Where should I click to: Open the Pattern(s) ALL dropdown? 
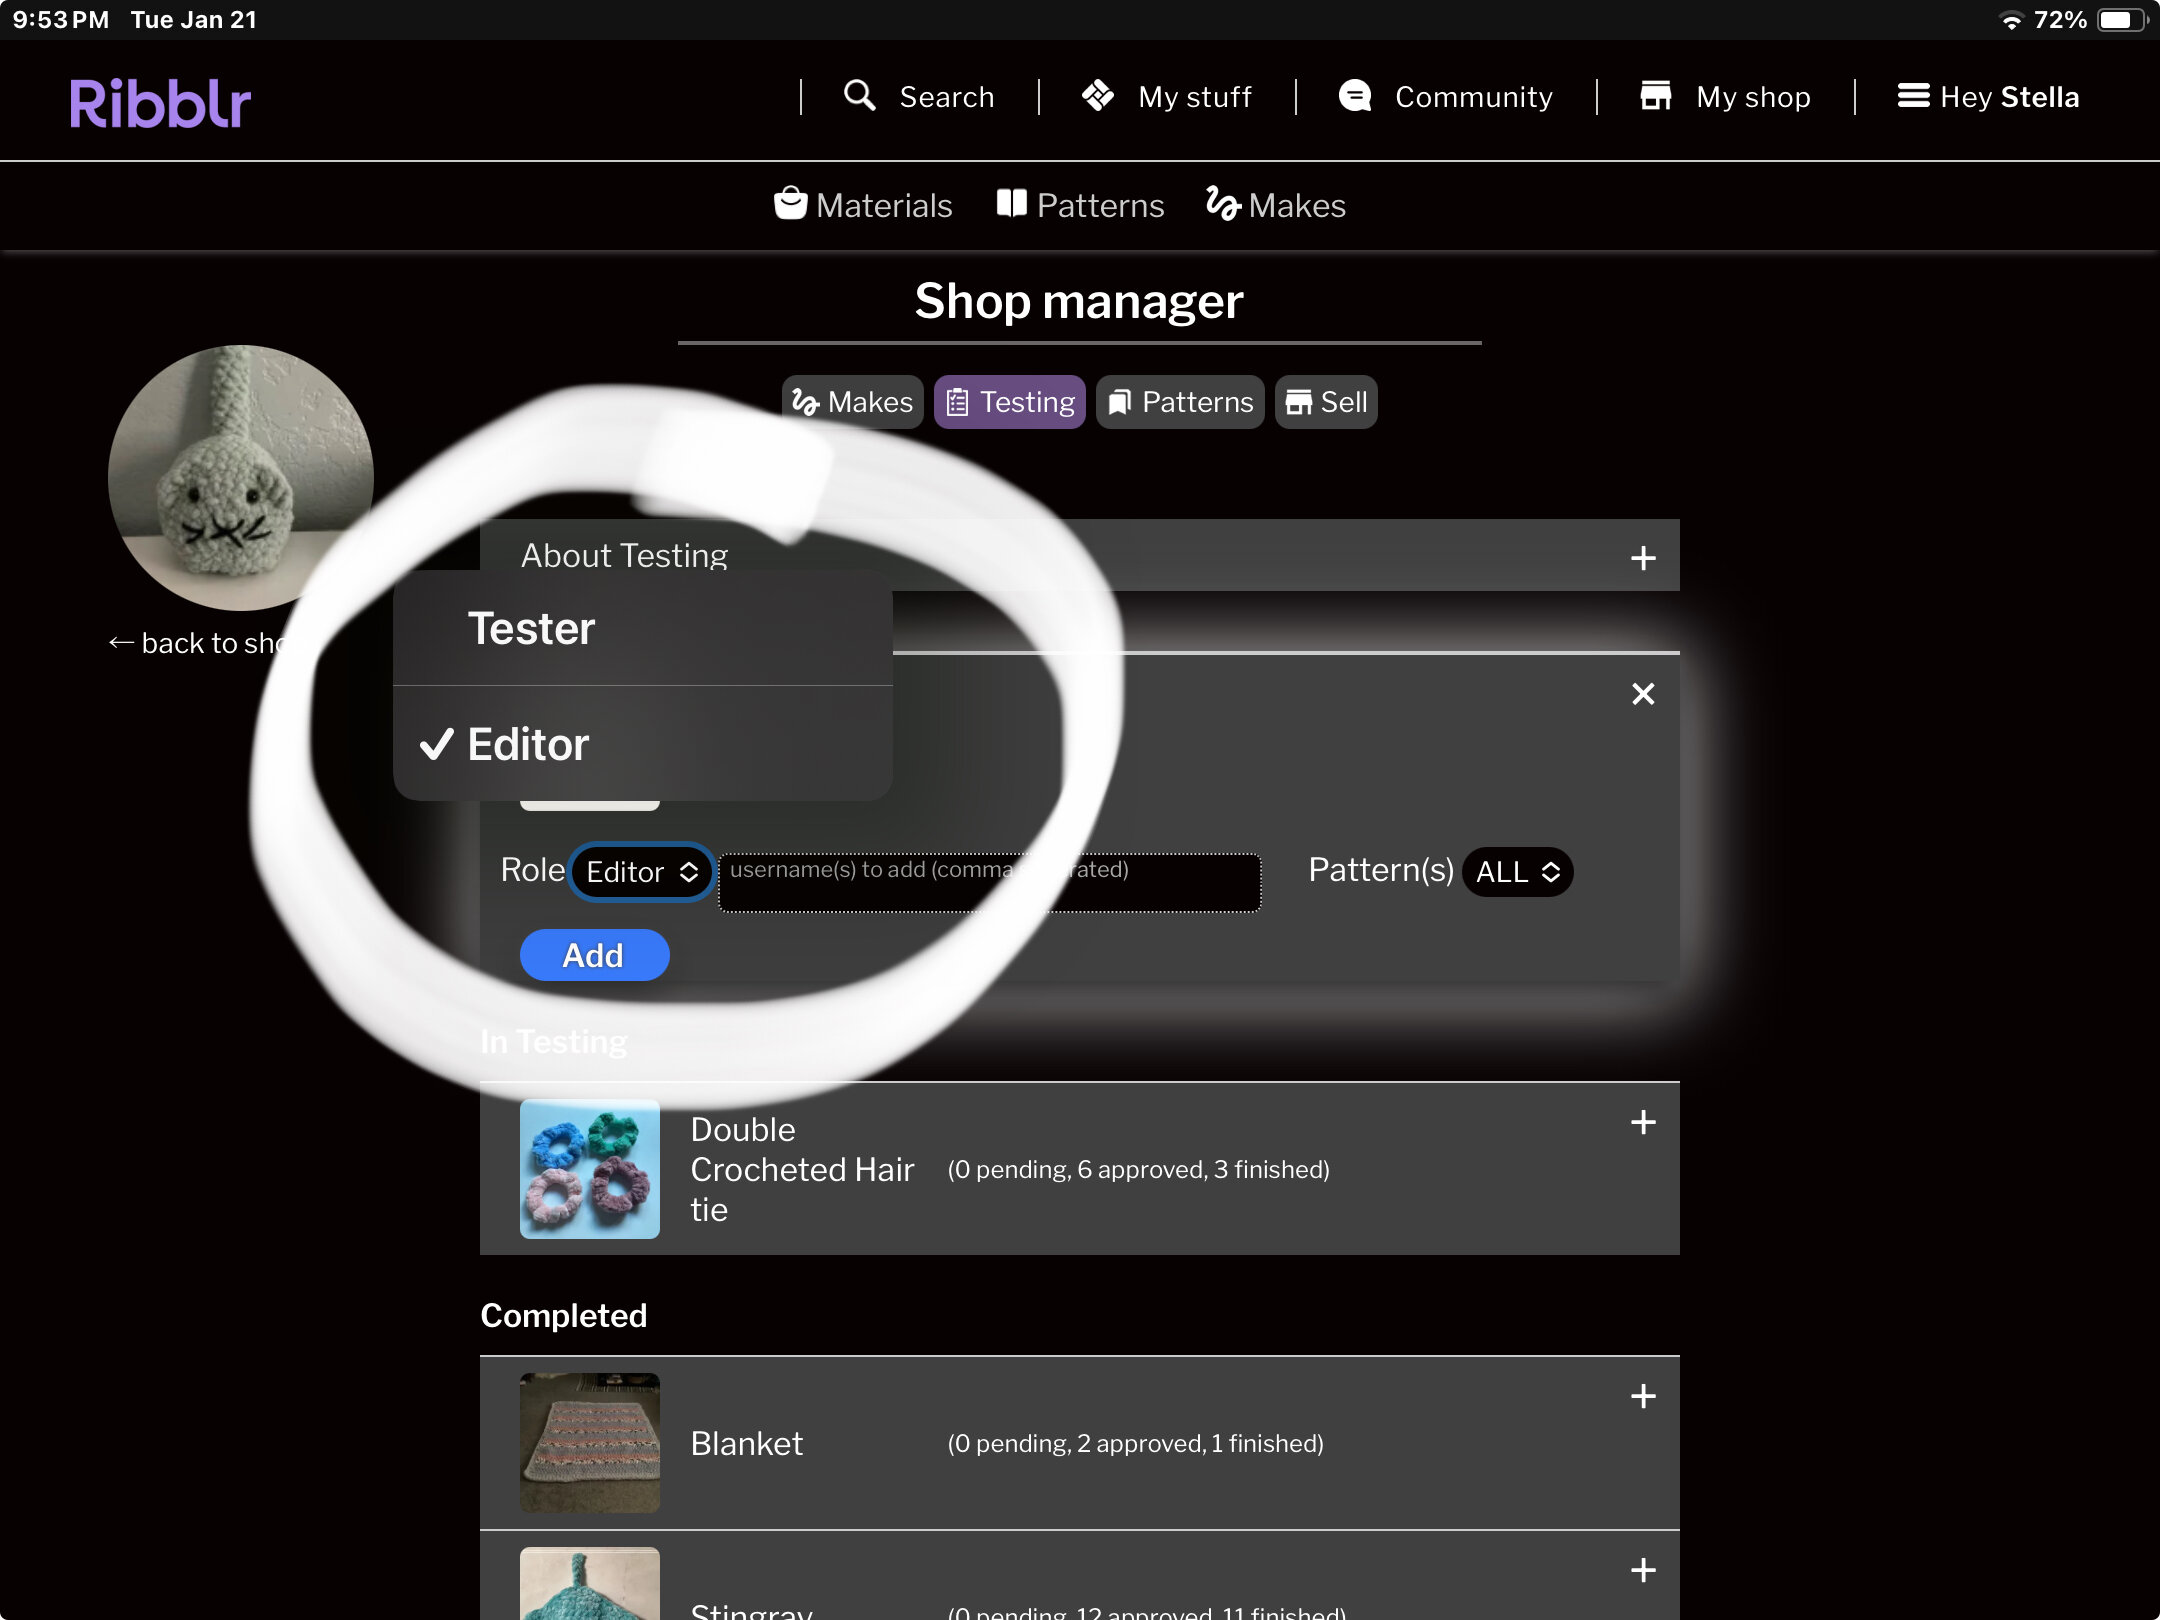pos(1517,872)
